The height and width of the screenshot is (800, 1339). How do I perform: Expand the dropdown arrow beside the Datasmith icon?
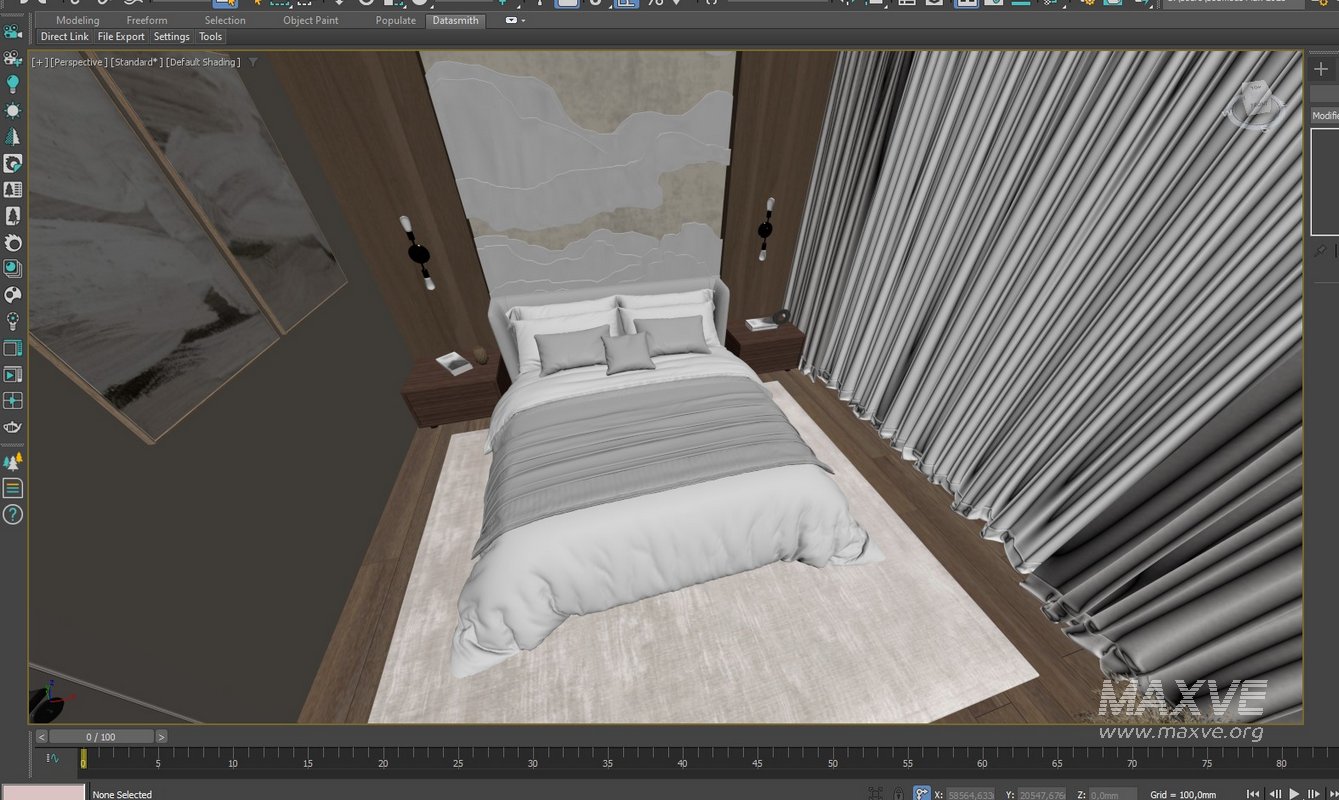[521, 20]
